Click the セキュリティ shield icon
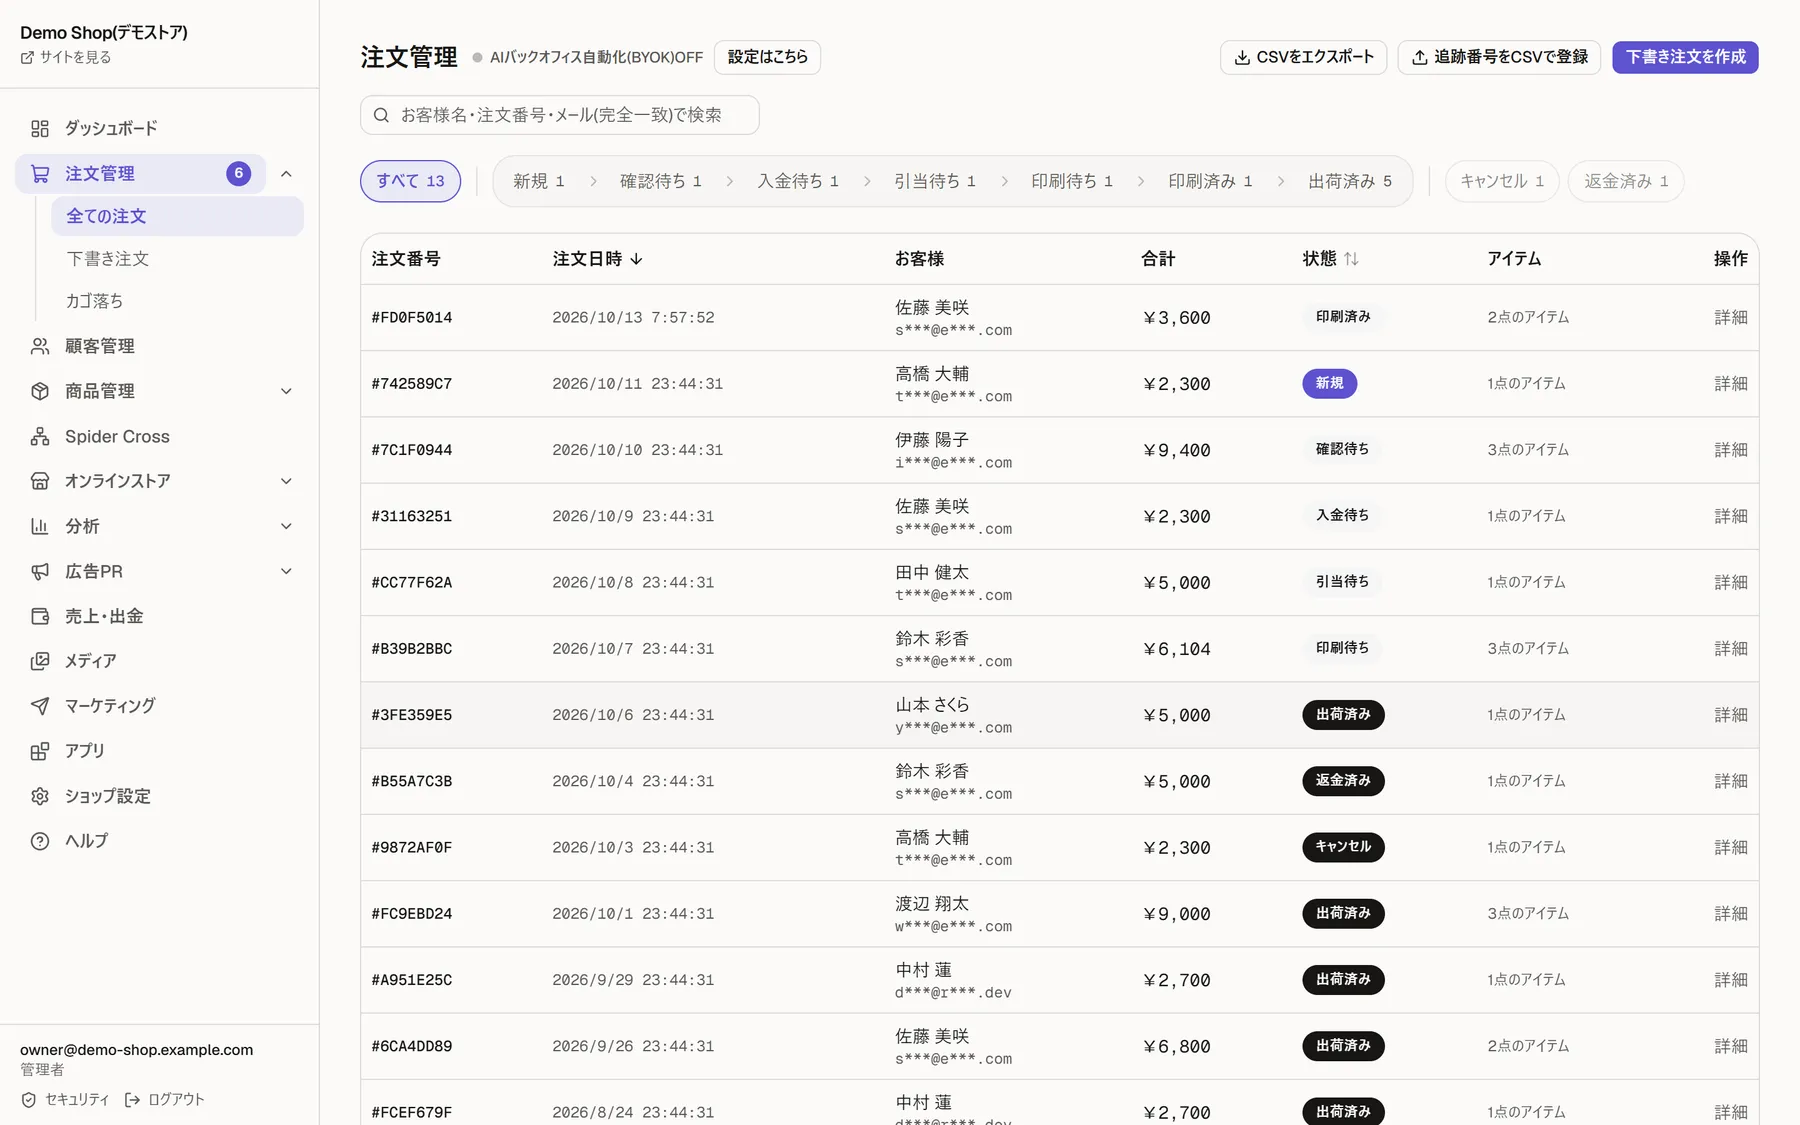Viewport: 1800px width, 1125px height. click(29, 1100)
